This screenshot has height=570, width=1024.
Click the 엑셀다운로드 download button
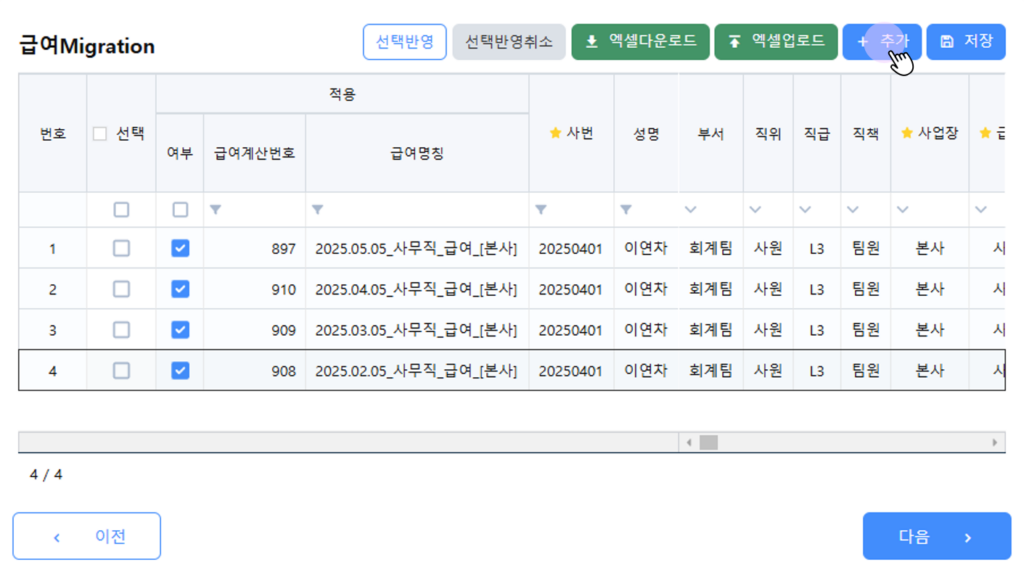point(640,42)
